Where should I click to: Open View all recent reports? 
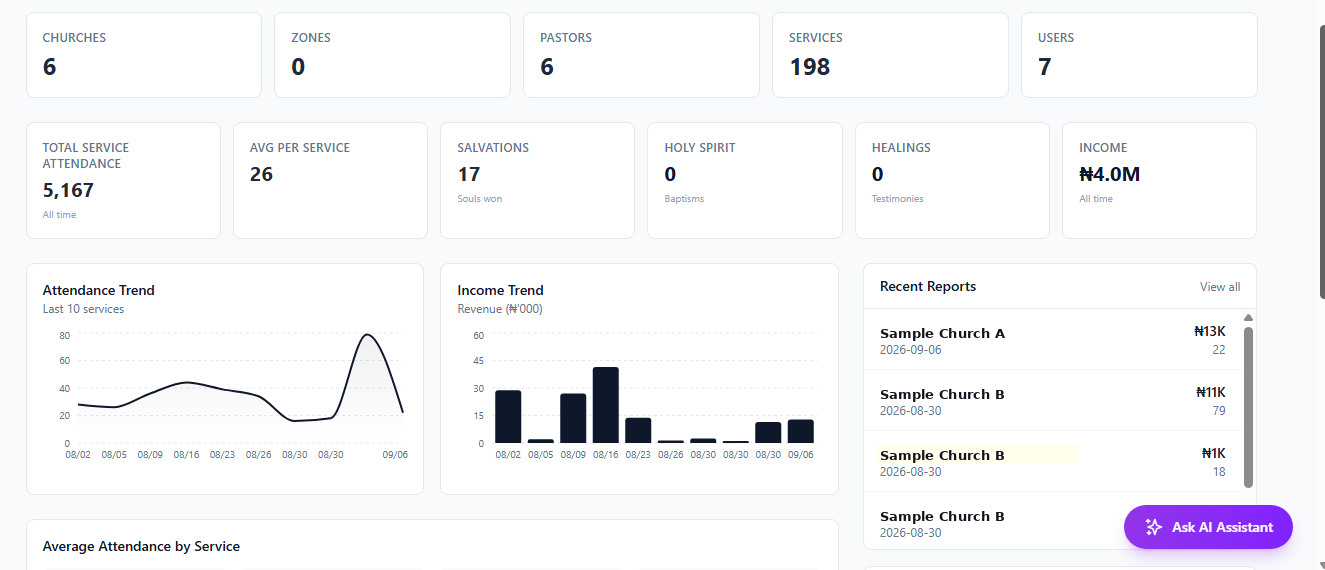coord(1220,287)
